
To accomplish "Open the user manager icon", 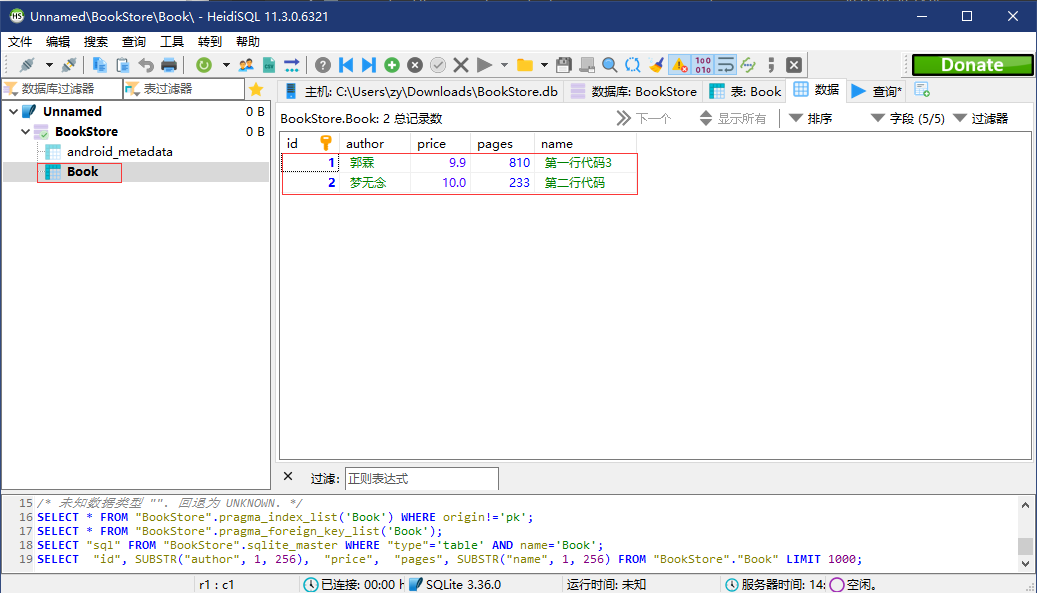I will point(245,65).
